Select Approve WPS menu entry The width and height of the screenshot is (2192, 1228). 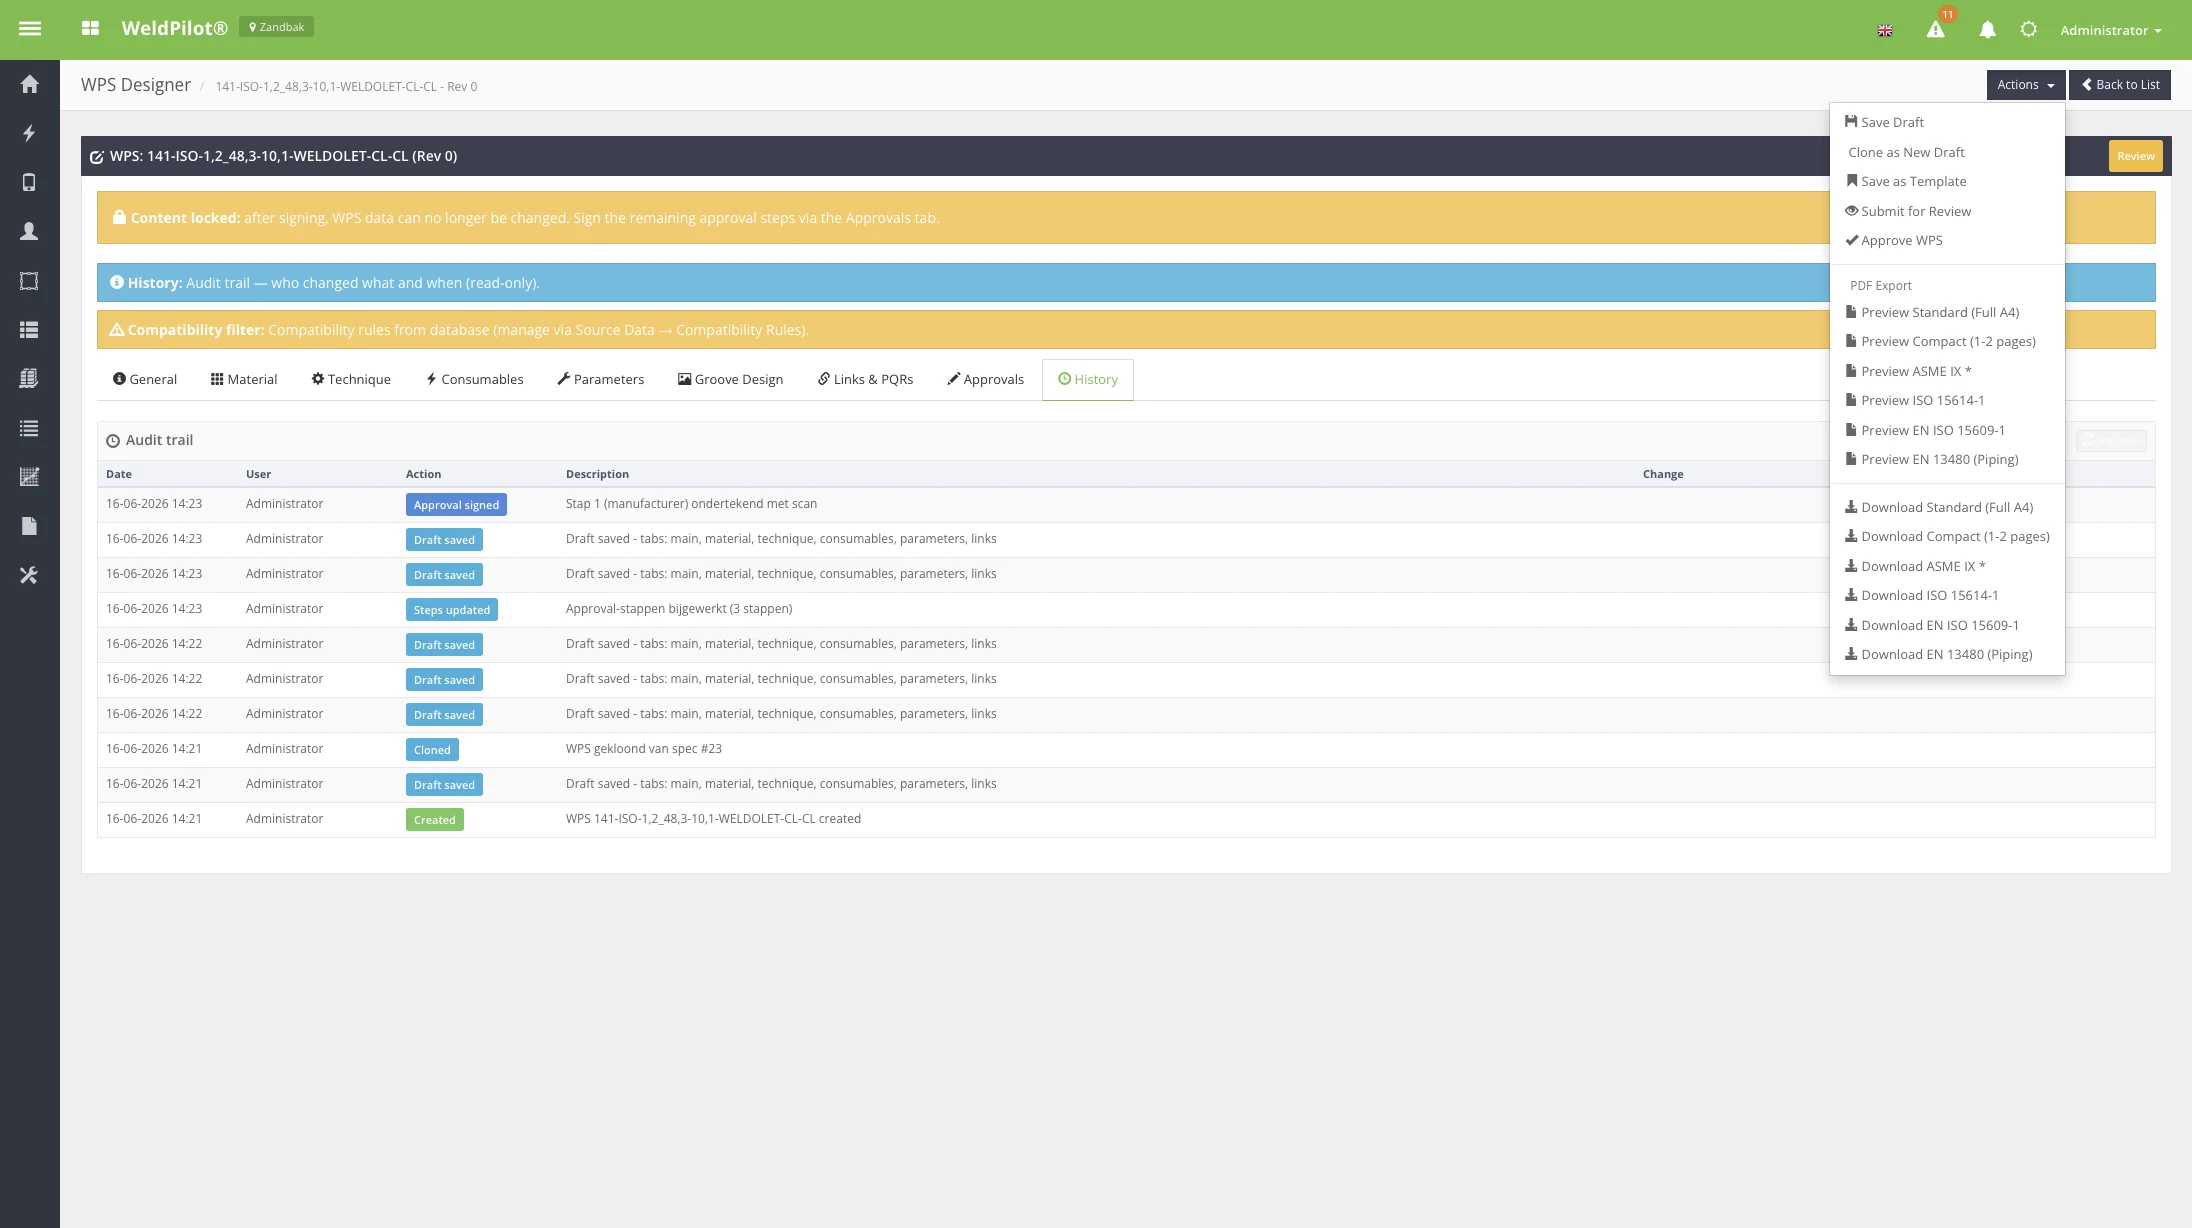click(x=1947, y=240)
